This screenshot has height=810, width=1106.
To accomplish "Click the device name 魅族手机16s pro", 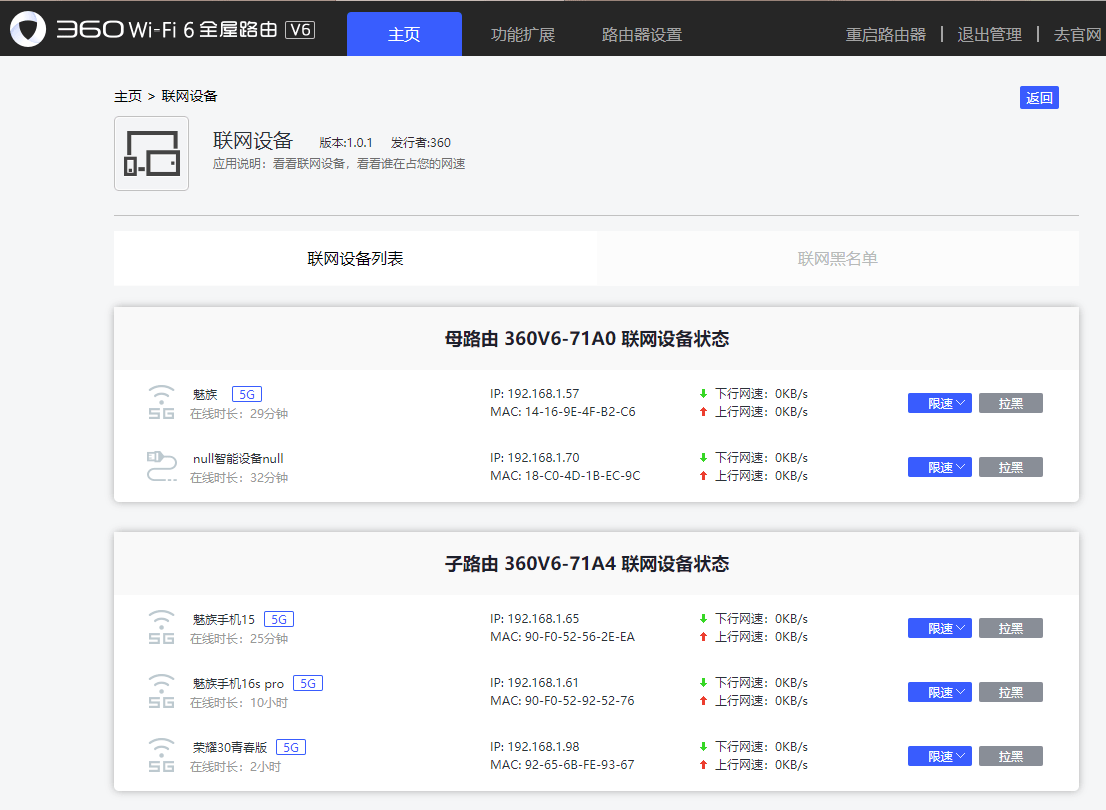I will pyautogui.click(x=238, y=684).
